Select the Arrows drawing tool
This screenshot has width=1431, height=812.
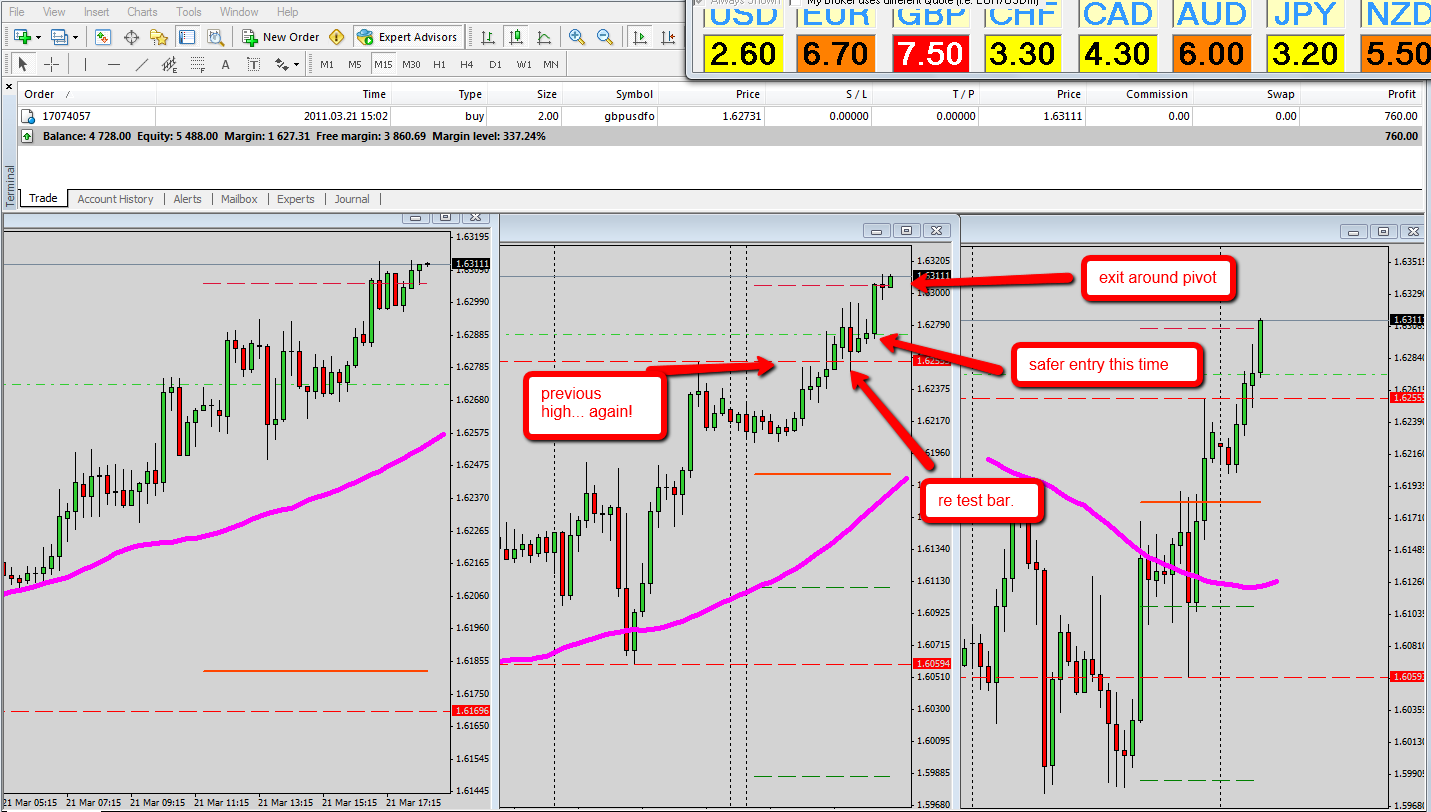280,64
